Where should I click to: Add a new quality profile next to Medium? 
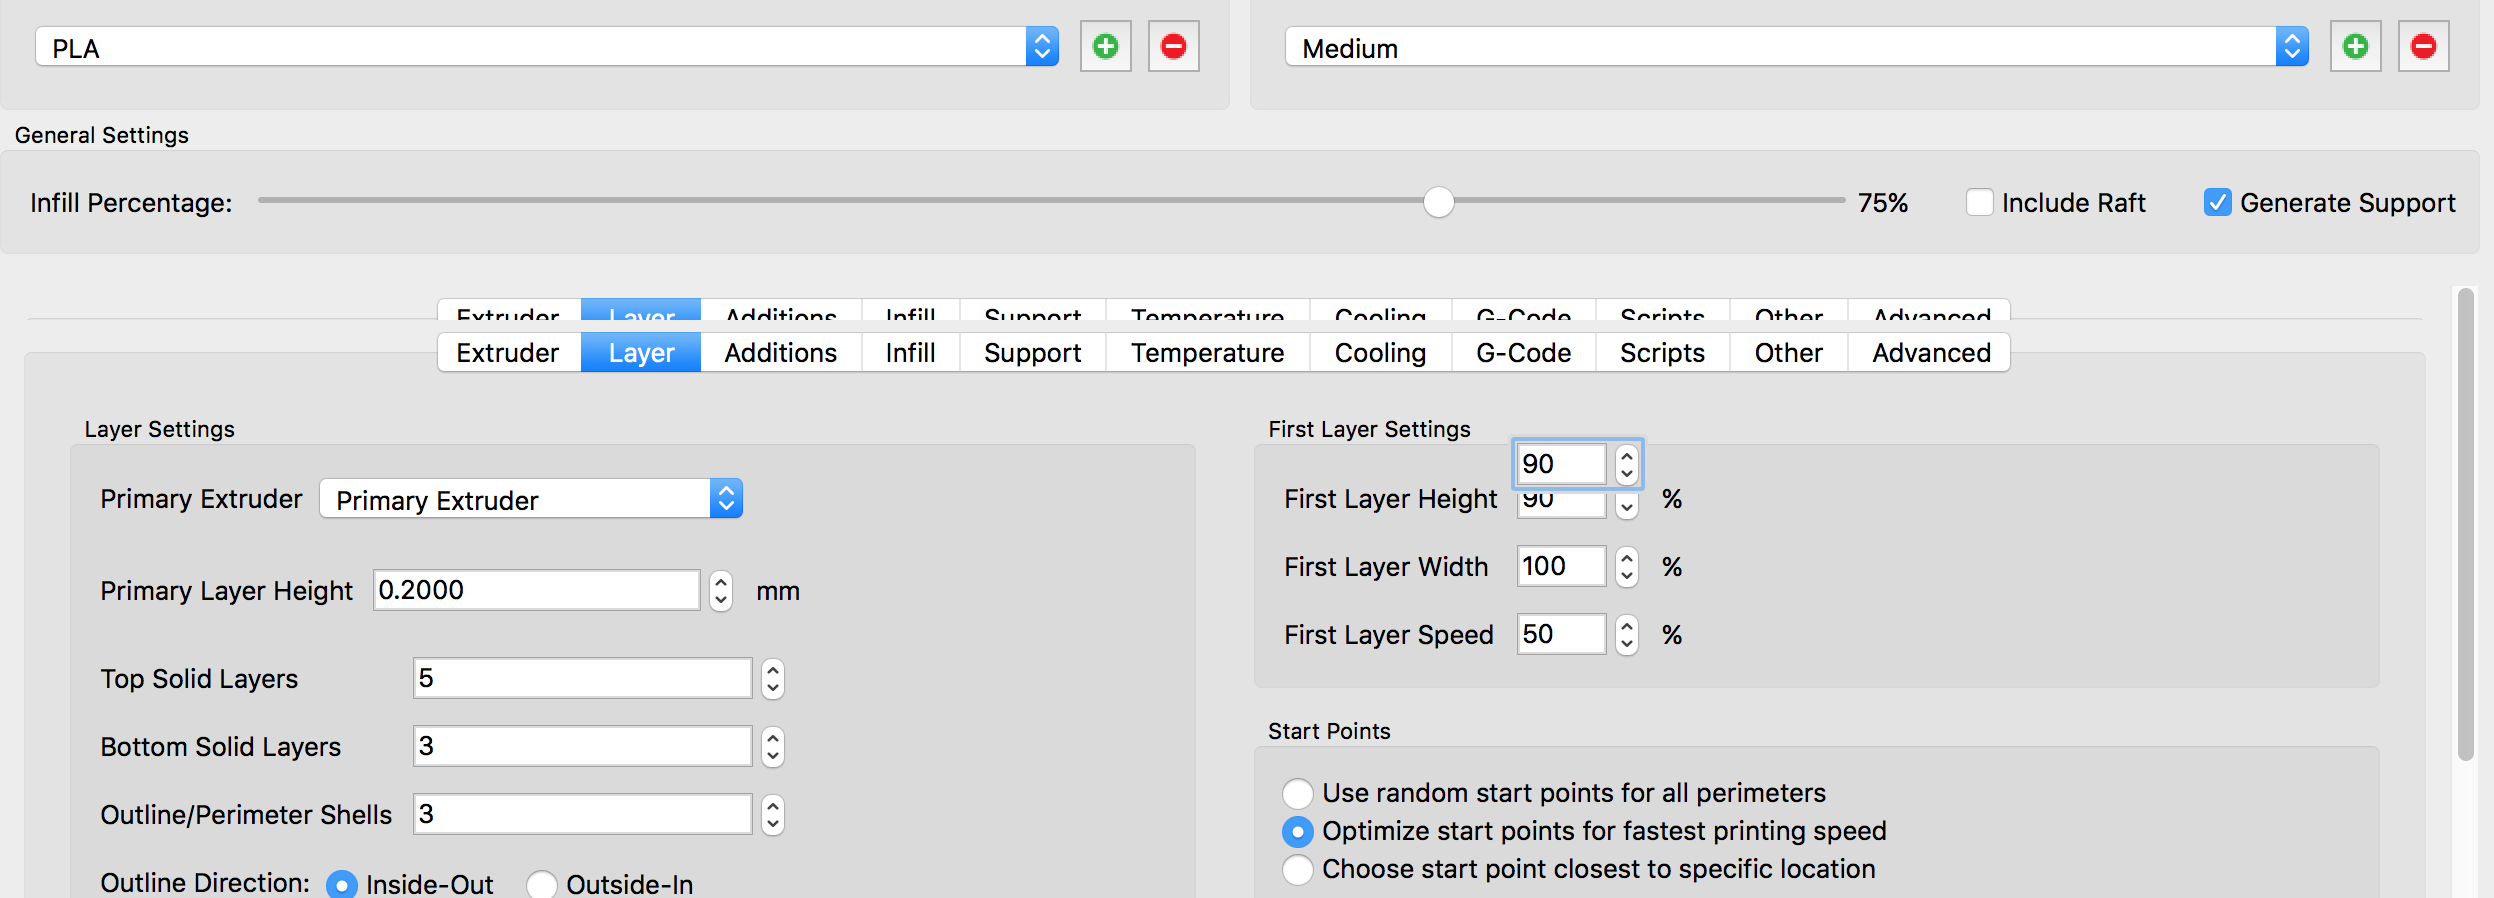coord(2355,46)
